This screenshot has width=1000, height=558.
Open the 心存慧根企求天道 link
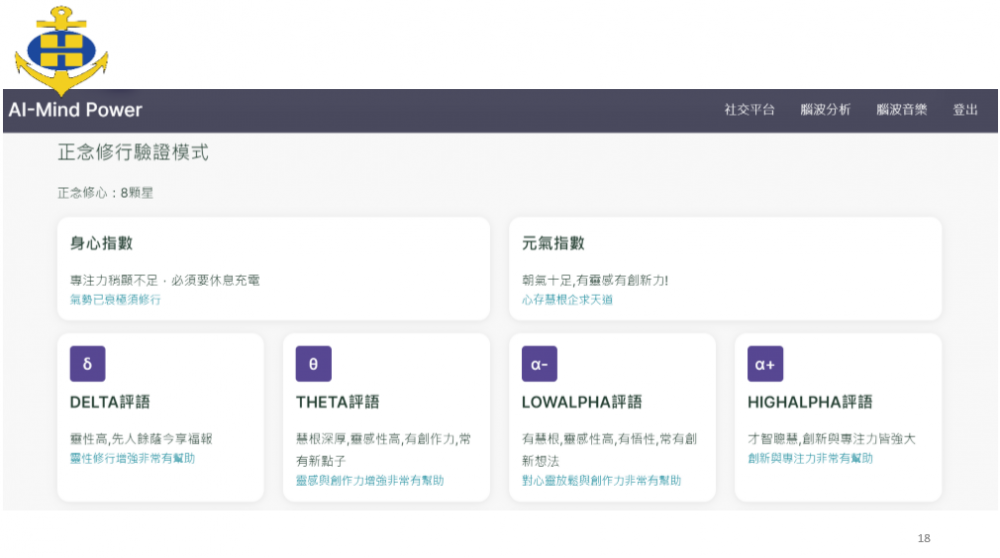click(x=567, y=299)
